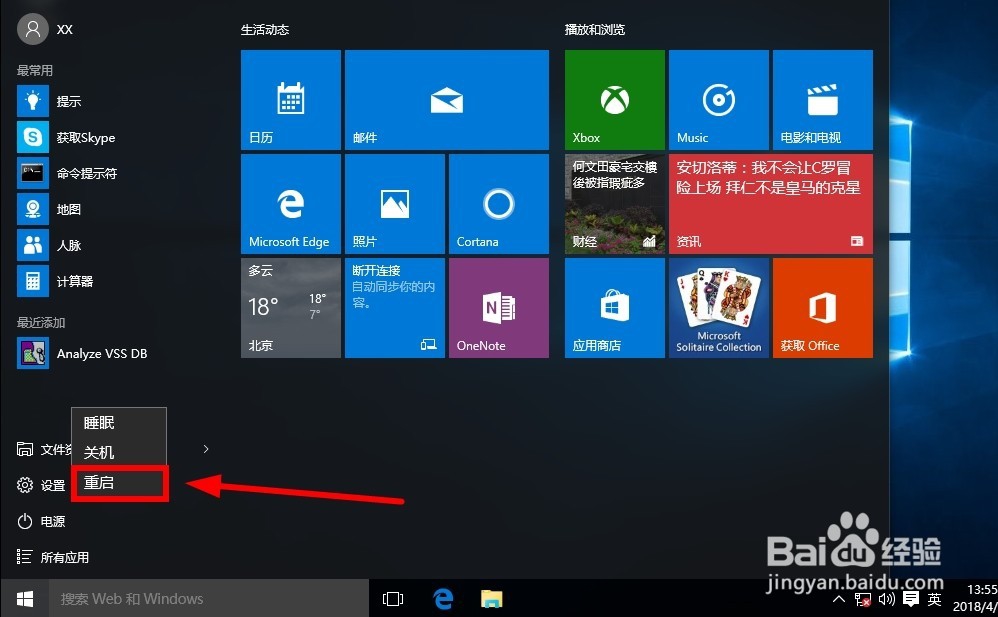The height and width of the screenshot is (617, 998).
Task: Open the Music tile
Action: click(719, 100)
